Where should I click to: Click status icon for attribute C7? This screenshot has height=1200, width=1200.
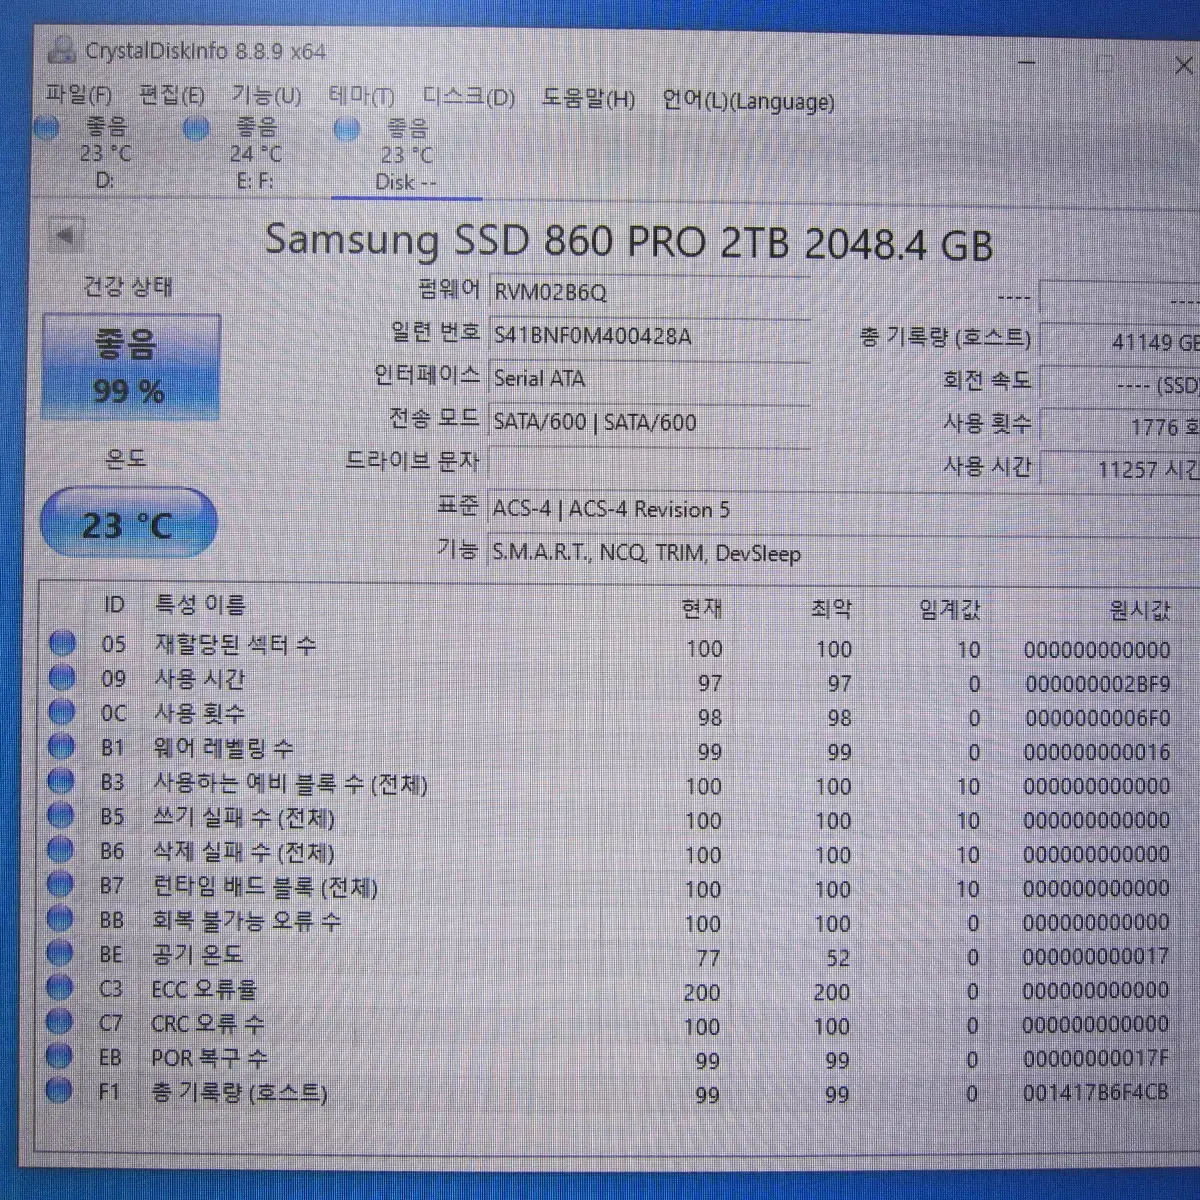(x=60, y=1022)
